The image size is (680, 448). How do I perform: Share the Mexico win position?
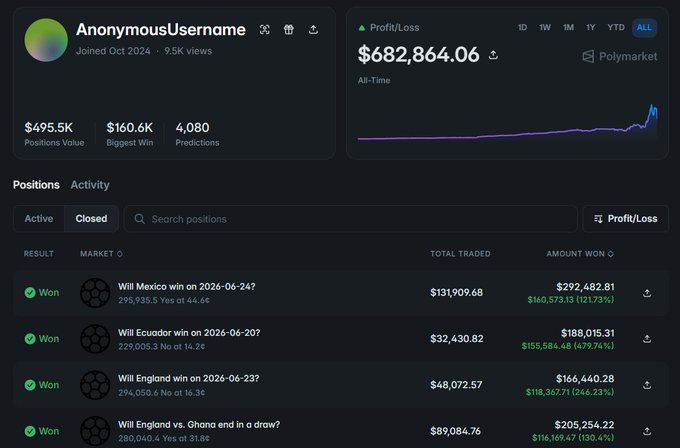(647, 293)
